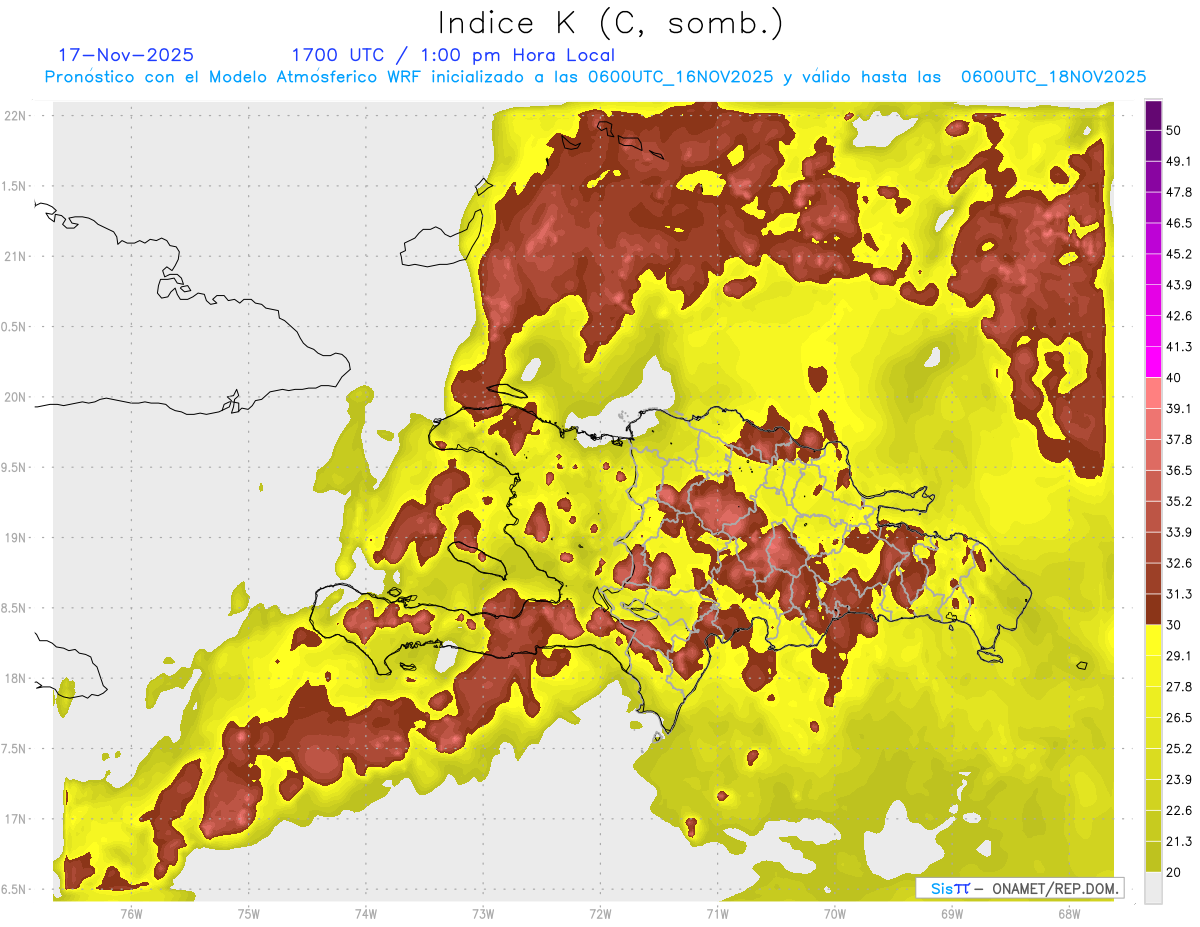
Task: Click the darkest purple swatch above 50
Action: pyautogui.click(x=1154, y=115)
